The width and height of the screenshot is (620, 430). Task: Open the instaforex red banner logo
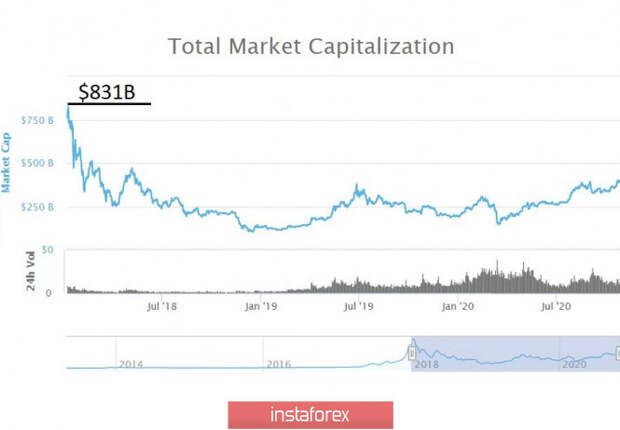pos(310,415)
